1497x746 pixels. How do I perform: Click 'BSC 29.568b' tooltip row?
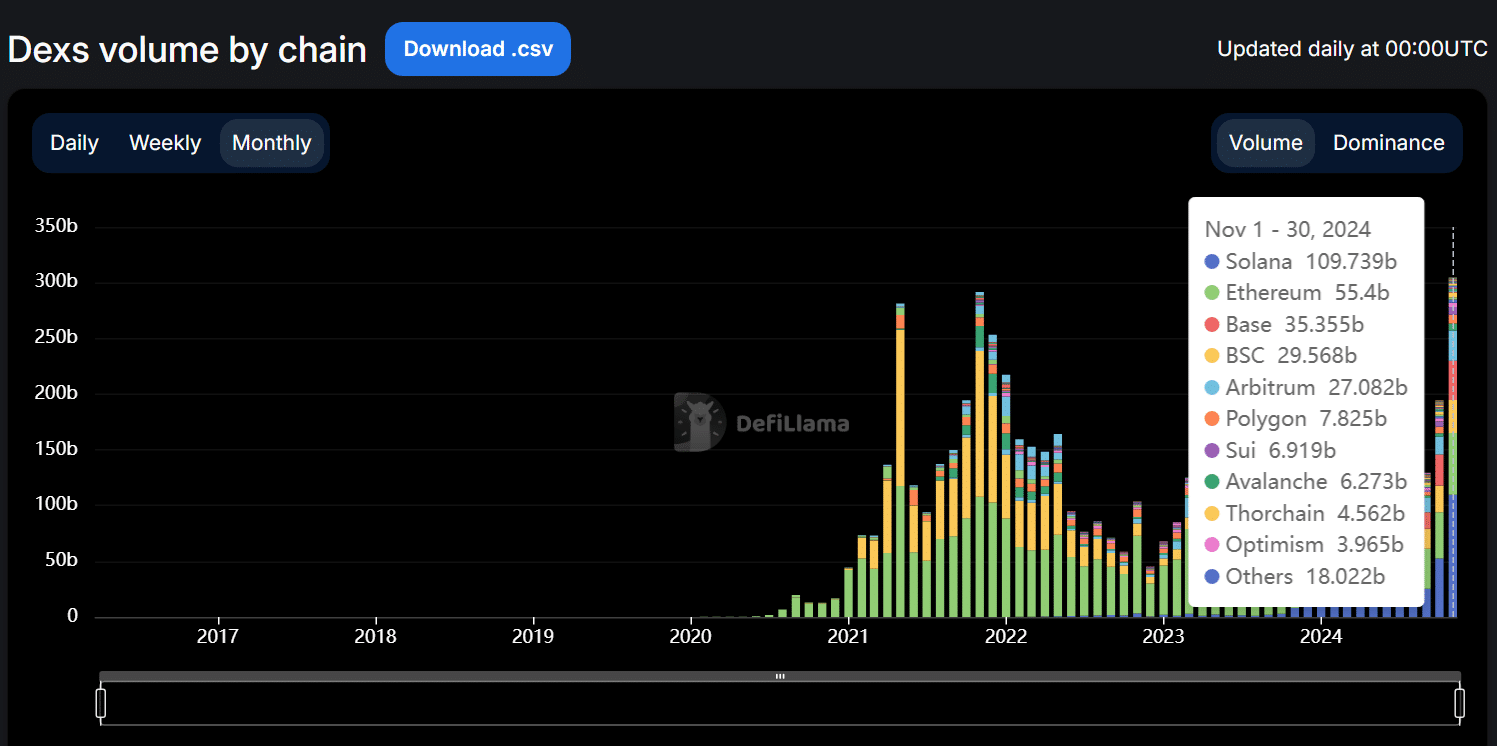(x=1281, y=356)
